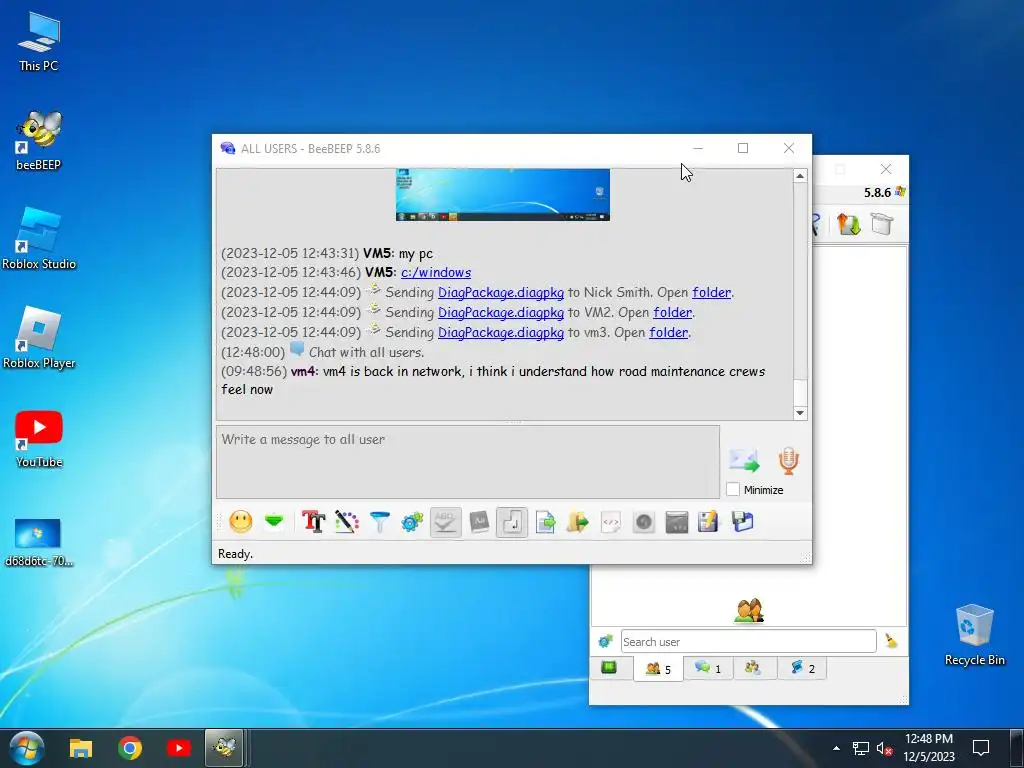The height and width of the screenshot is (768, 1024).
Task: Click the chat vertical scrollbar track
Action: pyautogui.click(x=800, y=281)
